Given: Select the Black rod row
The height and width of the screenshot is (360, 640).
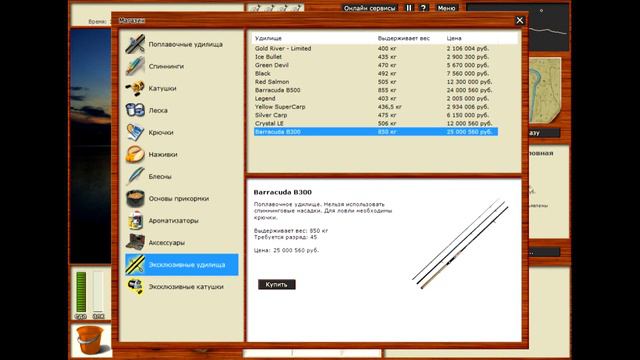Looking at the screenshot, I should click(x=376, y=73).
